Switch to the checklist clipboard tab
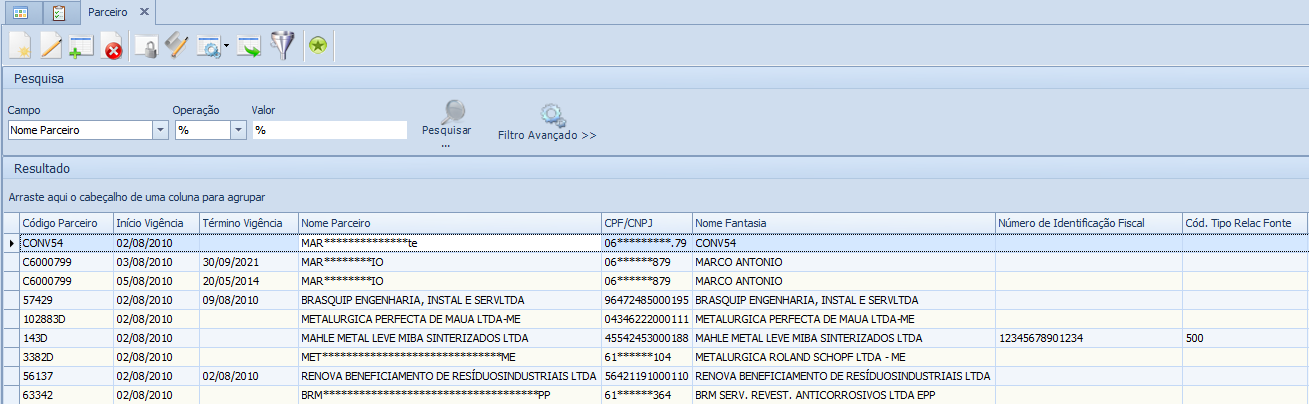The width and height of the screenshot is (1309, 404). [x=59, y=13]
